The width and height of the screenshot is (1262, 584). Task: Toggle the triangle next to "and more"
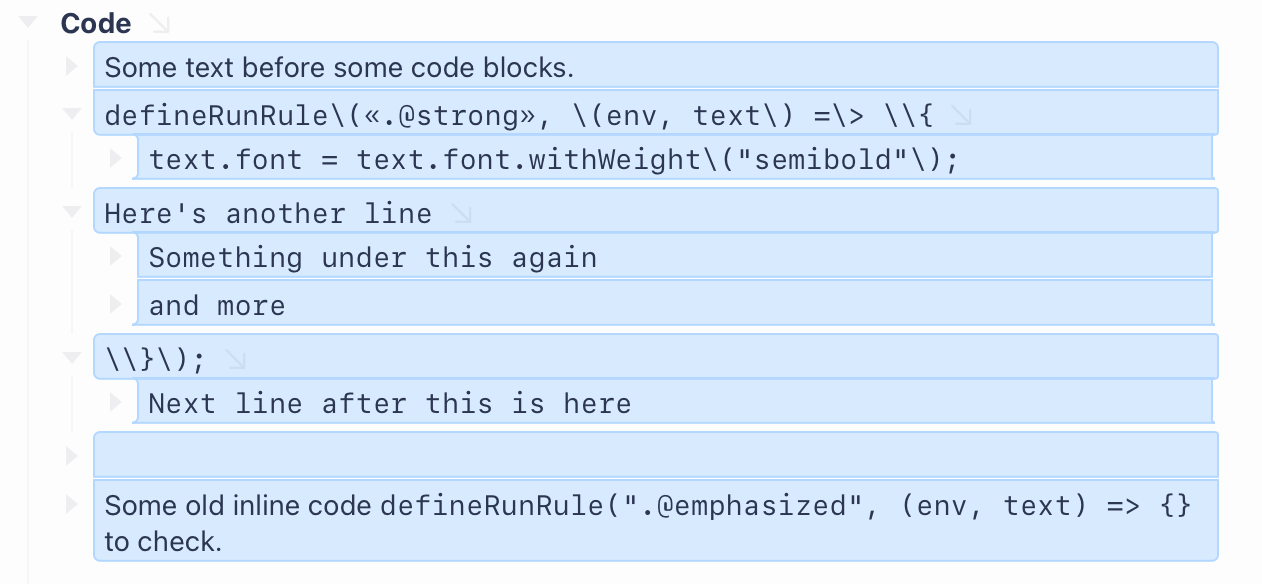(x=116, y=303)
